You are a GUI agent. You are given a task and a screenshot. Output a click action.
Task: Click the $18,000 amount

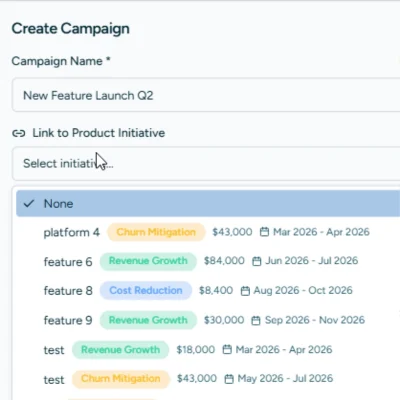point(196,349)
